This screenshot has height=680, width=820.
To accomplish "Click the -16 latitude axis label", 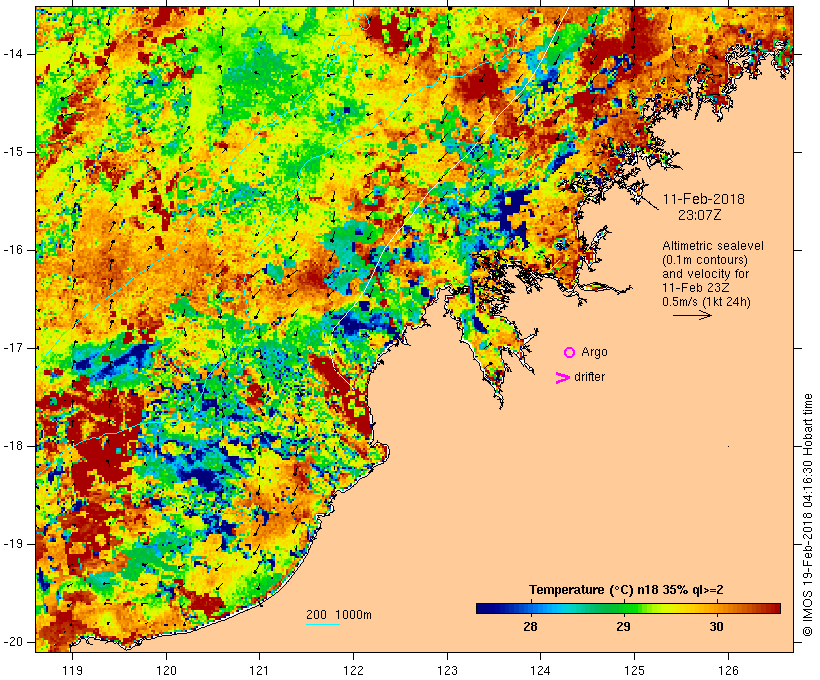I will point(13,250).
